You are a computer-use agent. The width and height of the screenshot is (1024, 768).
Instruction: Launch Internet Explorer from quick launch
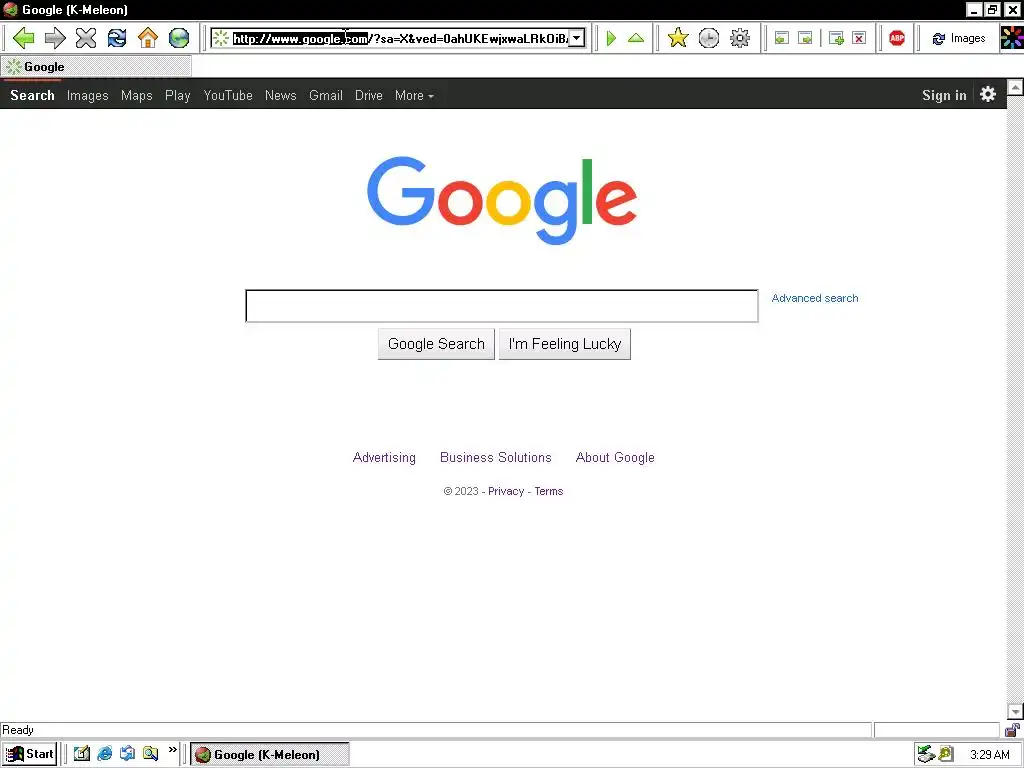click(x=104, y=754)
